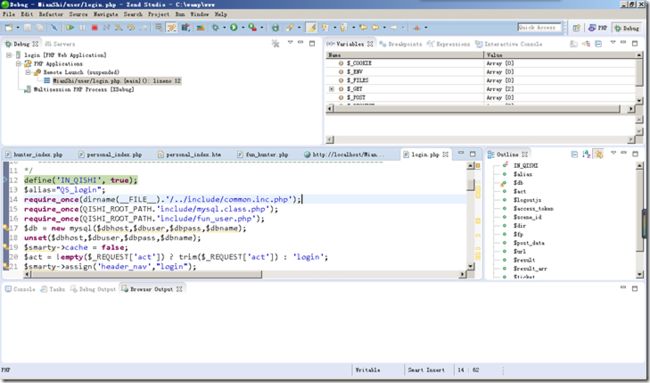
Task: Open the Refactor menu
Action: 51,14
